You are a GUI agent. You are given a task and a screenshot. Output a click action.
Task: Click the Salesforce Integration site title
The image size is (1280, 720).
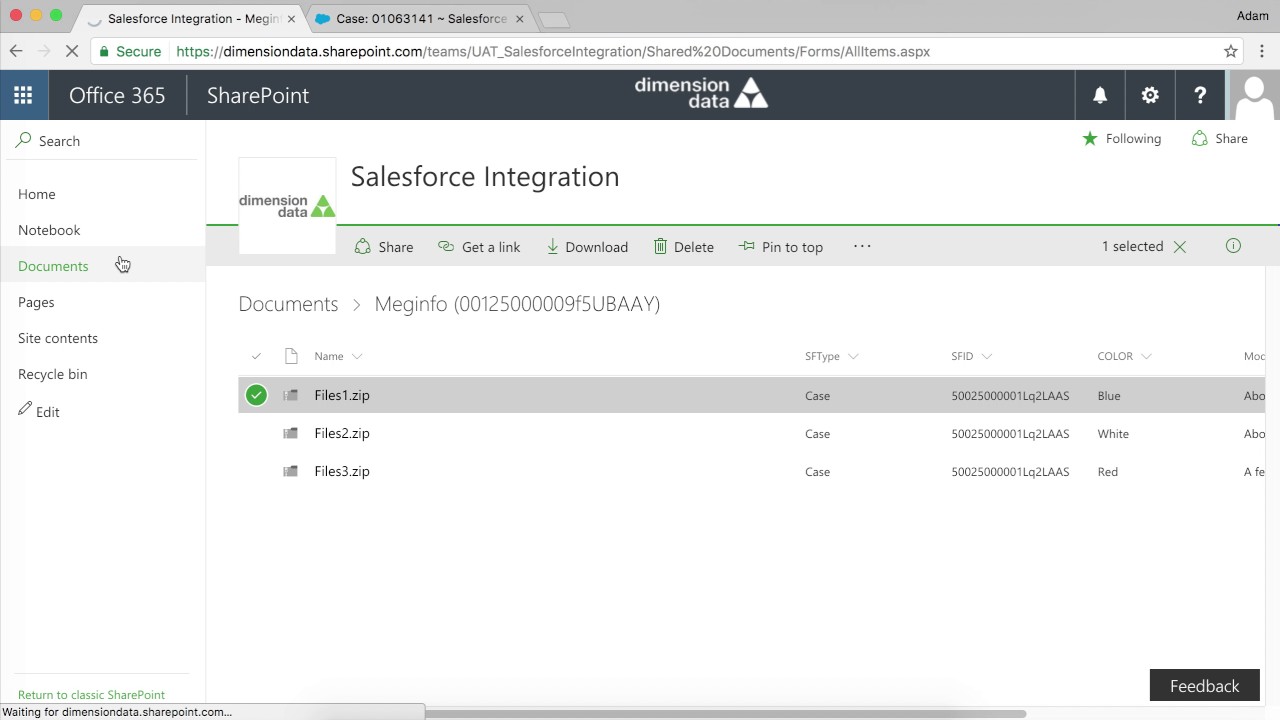485,176
